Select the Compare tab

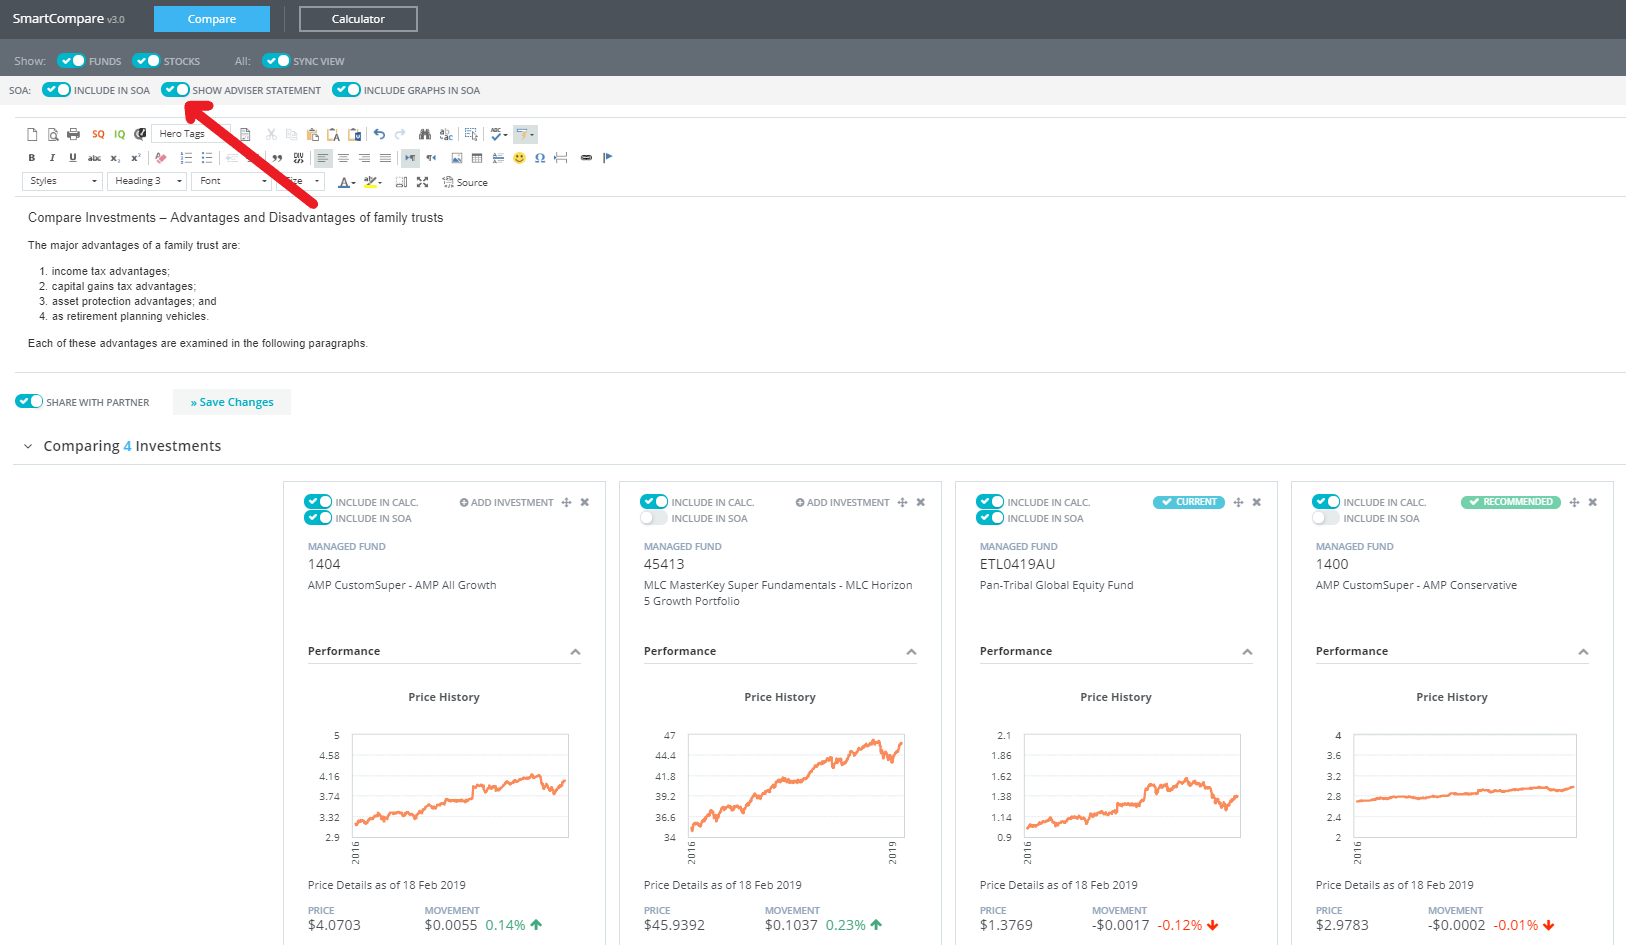[212, 19]
